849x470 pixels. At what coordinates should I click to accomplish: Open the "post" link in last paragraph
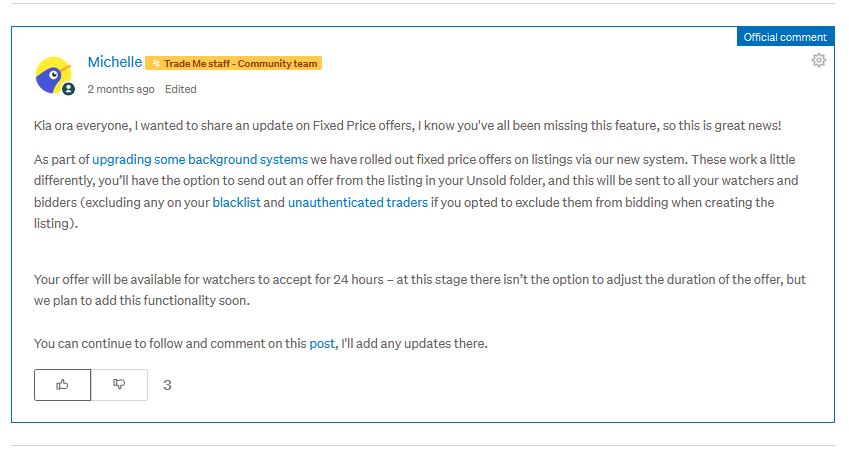321,344
